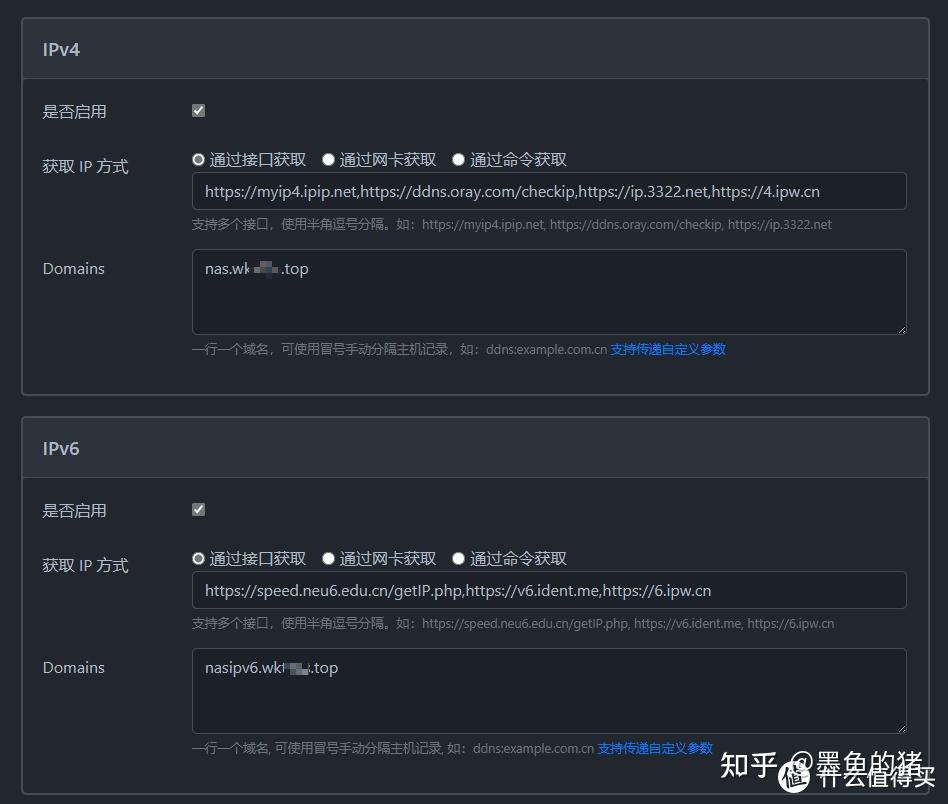Screen dimensions: 948x804
Task: Click the IPv4 interface URL input field
Action: [x=549, y=190]
